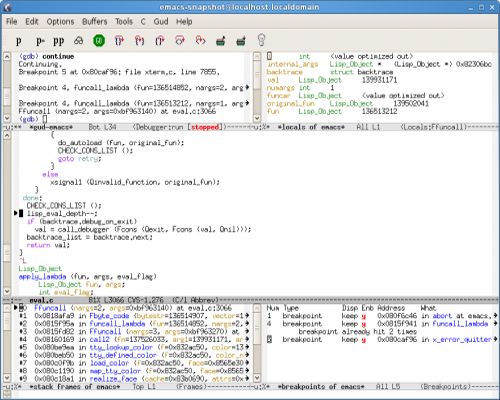500x400 pixels.
Task: Click the 'p' print expression icon
Action: (19, 41)
